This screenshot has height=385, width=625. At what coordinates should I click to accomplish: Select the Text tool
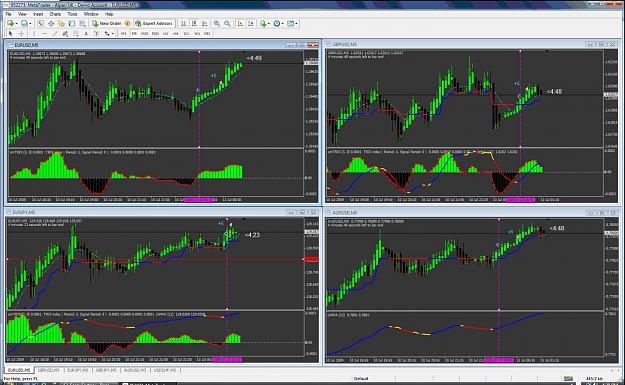[x=86, y=33]
